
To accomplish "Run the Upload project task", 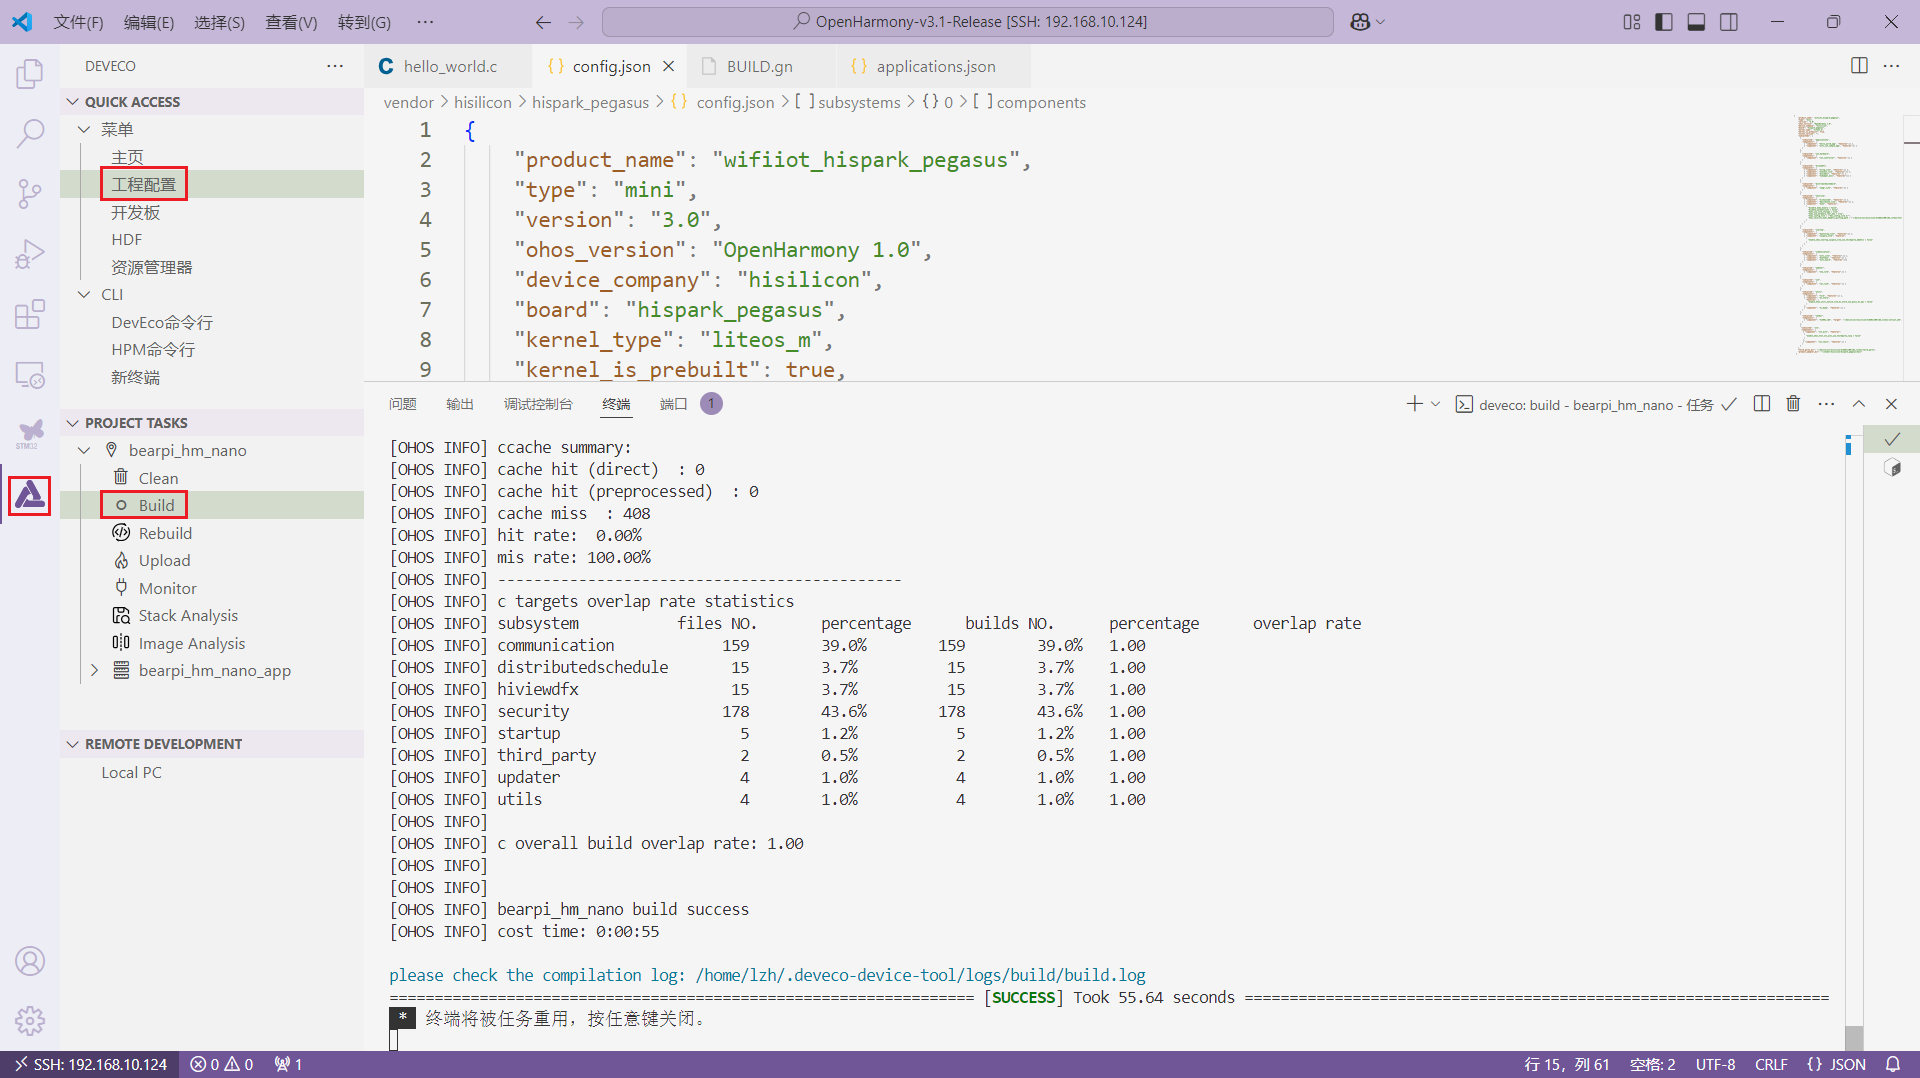I will (x=164, y=561).
